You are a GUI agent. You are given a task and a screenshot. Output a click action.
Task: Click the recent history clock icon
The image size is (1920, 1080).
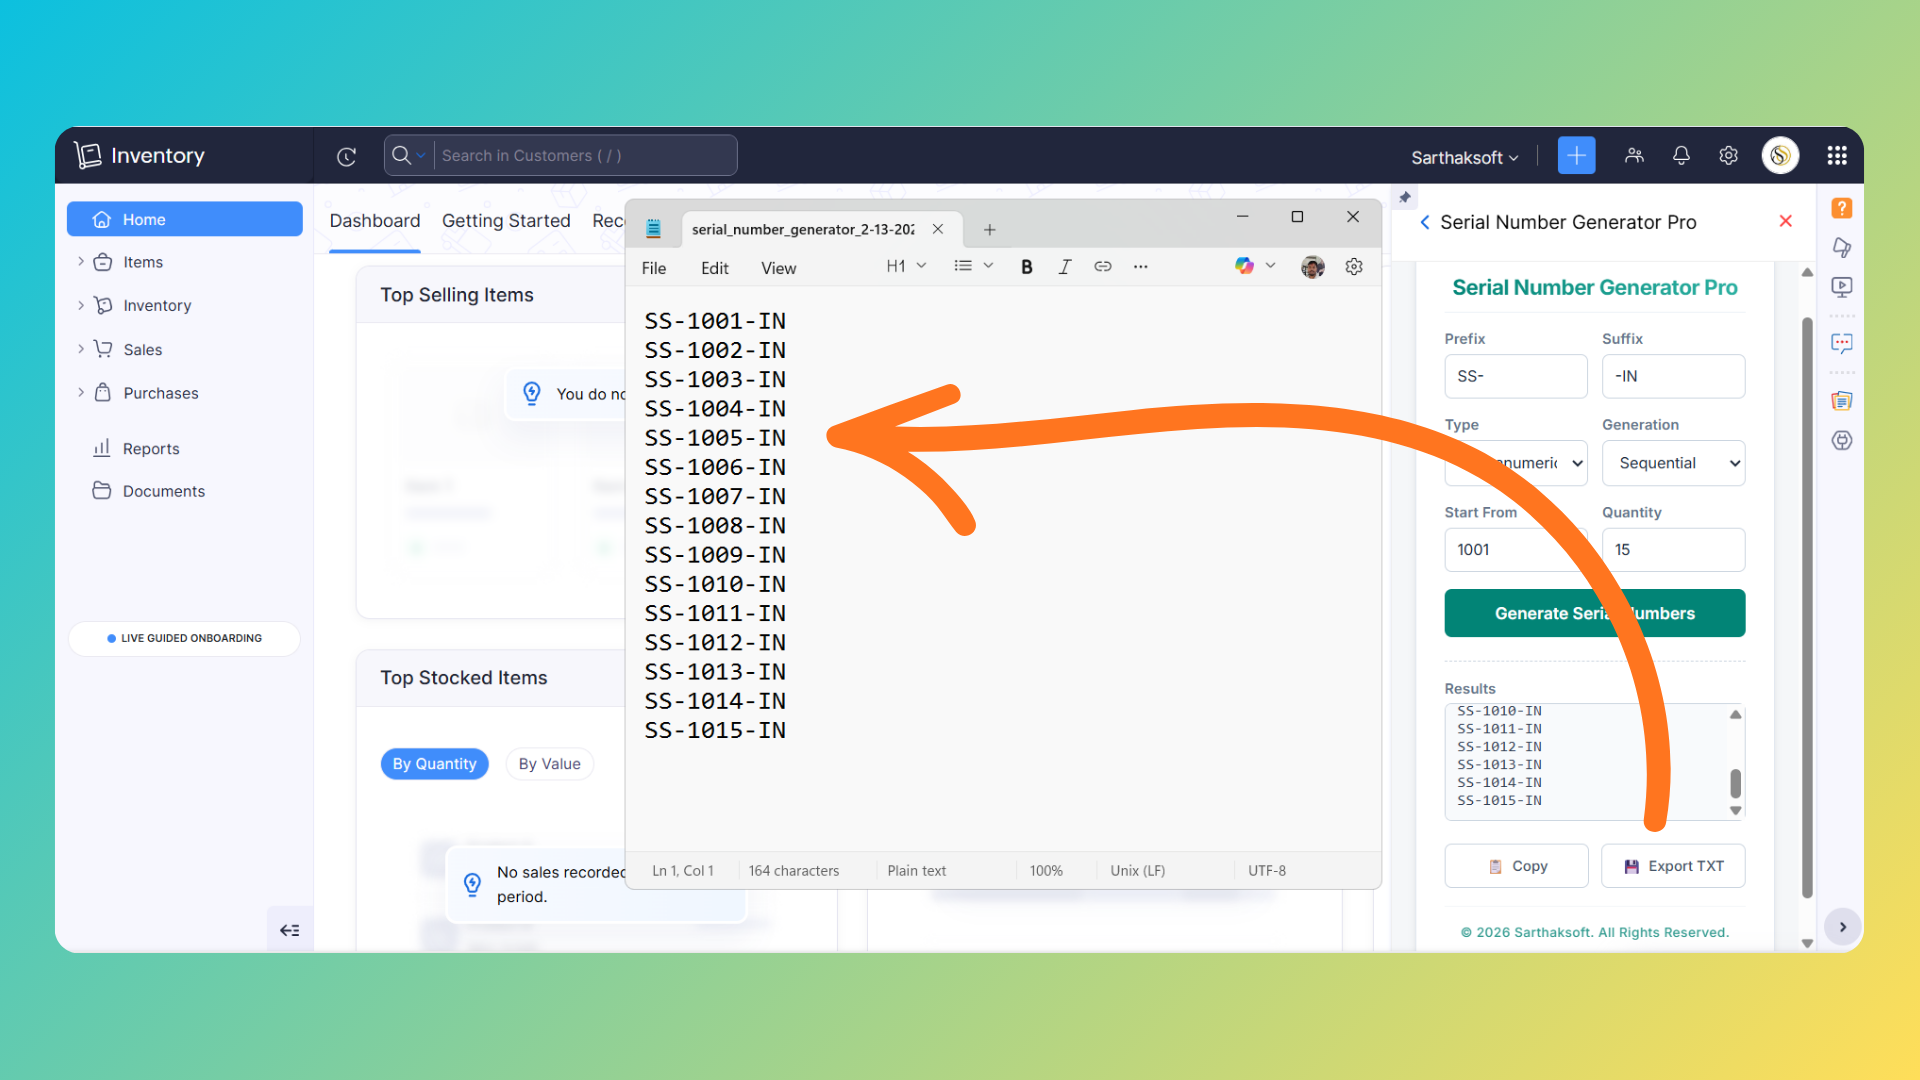click(346, 156)
